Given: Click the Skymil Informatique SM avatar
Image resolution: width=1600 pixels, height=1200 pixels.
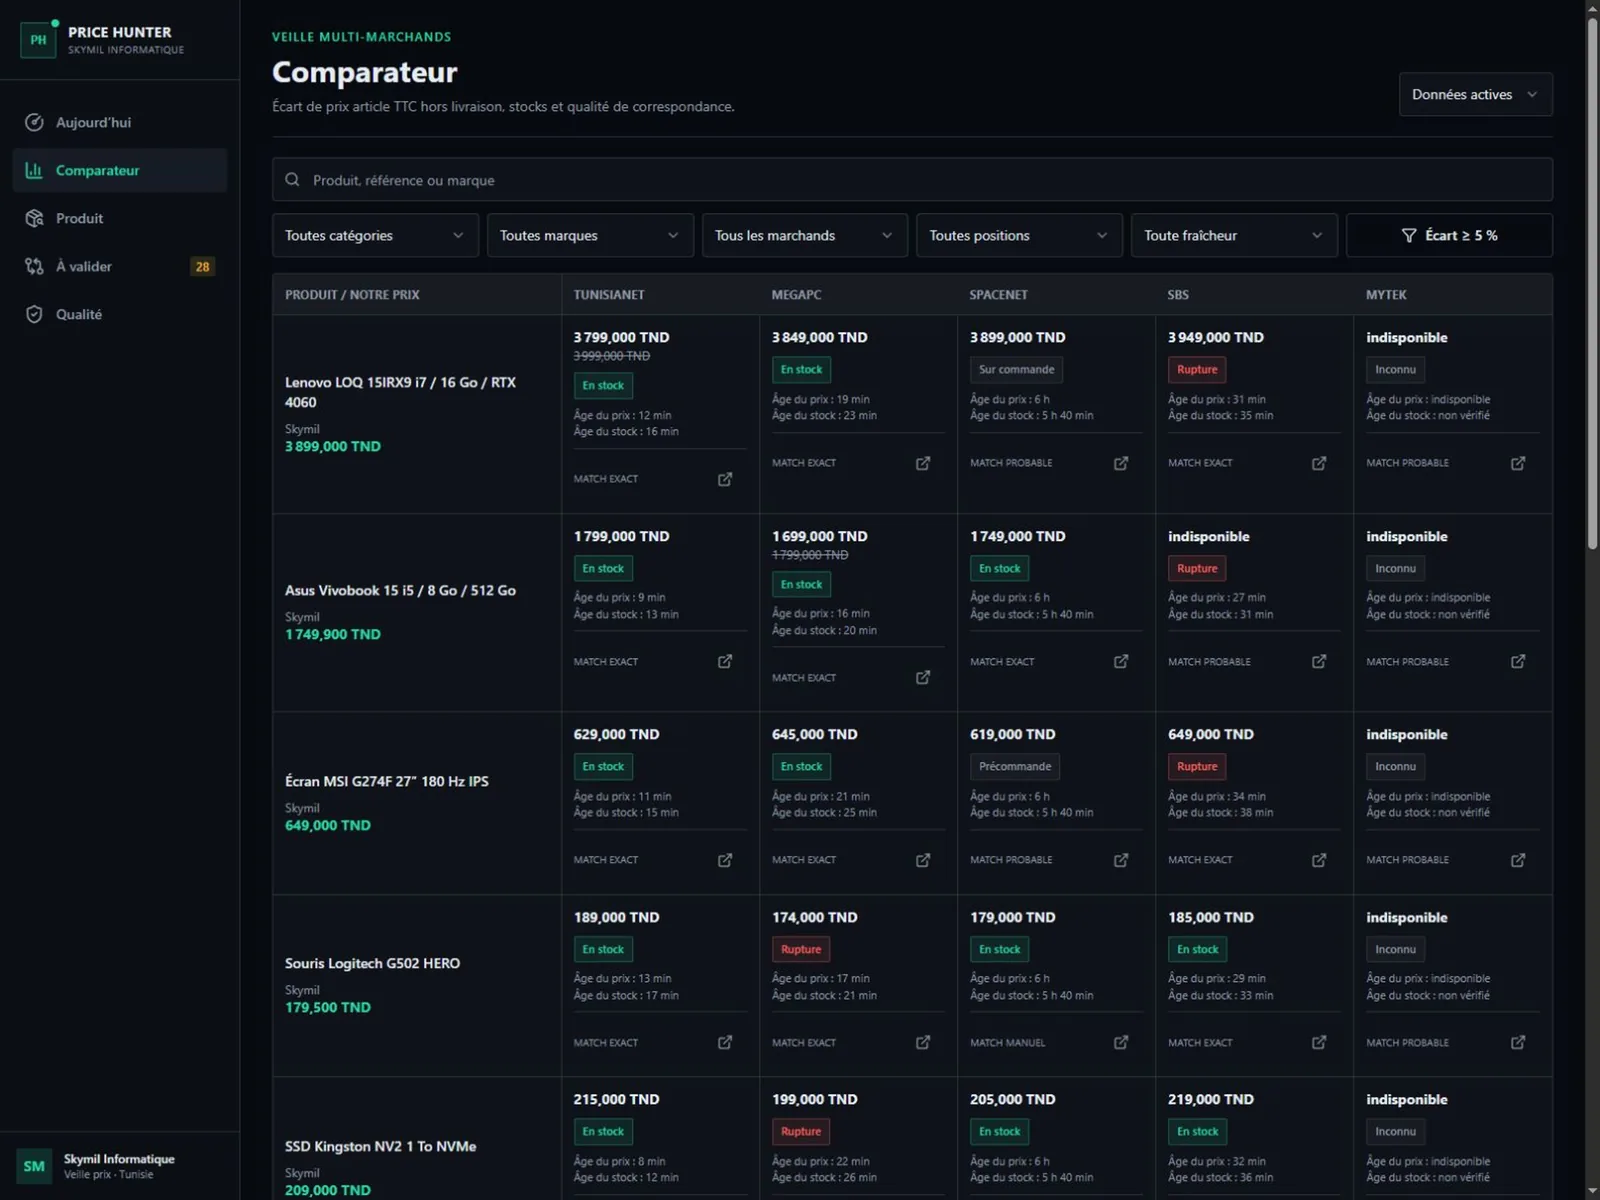Looking at the screenshot, I should point(34,1166).
